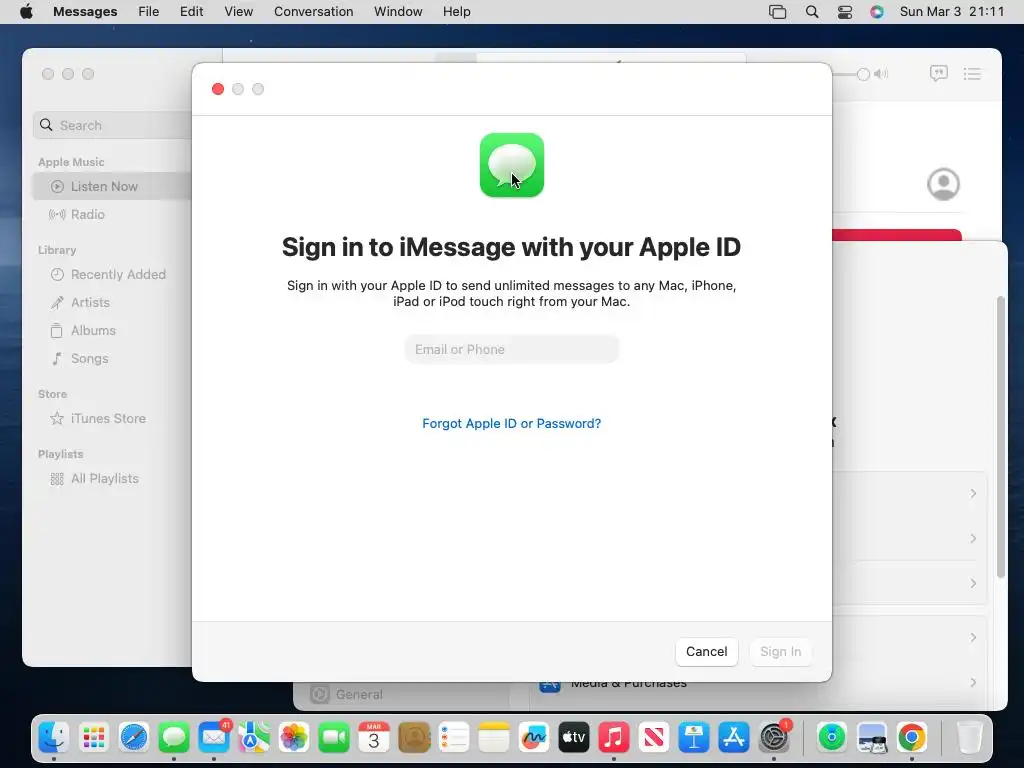Open Notes from the dock

(494, 738)
